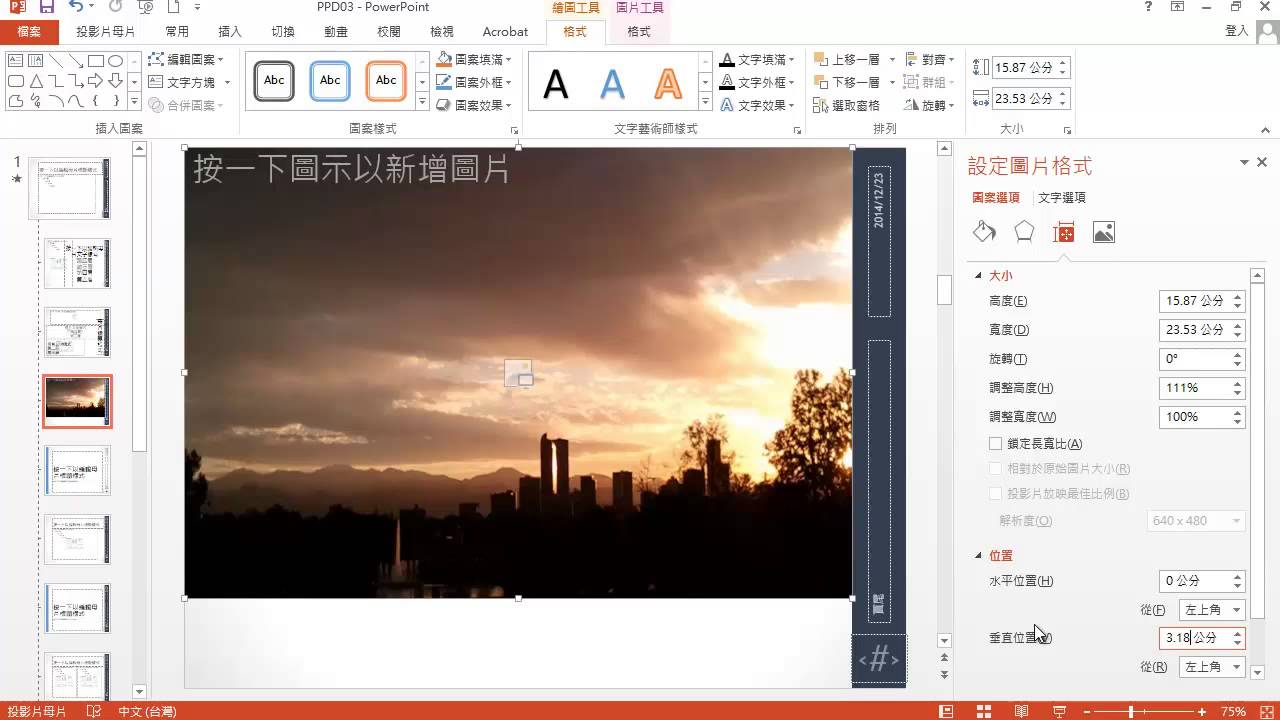Increase 高度 height value in format pane
Image resolution: width=1280 pixels, height=720 pixels.
pos(1238,296)
